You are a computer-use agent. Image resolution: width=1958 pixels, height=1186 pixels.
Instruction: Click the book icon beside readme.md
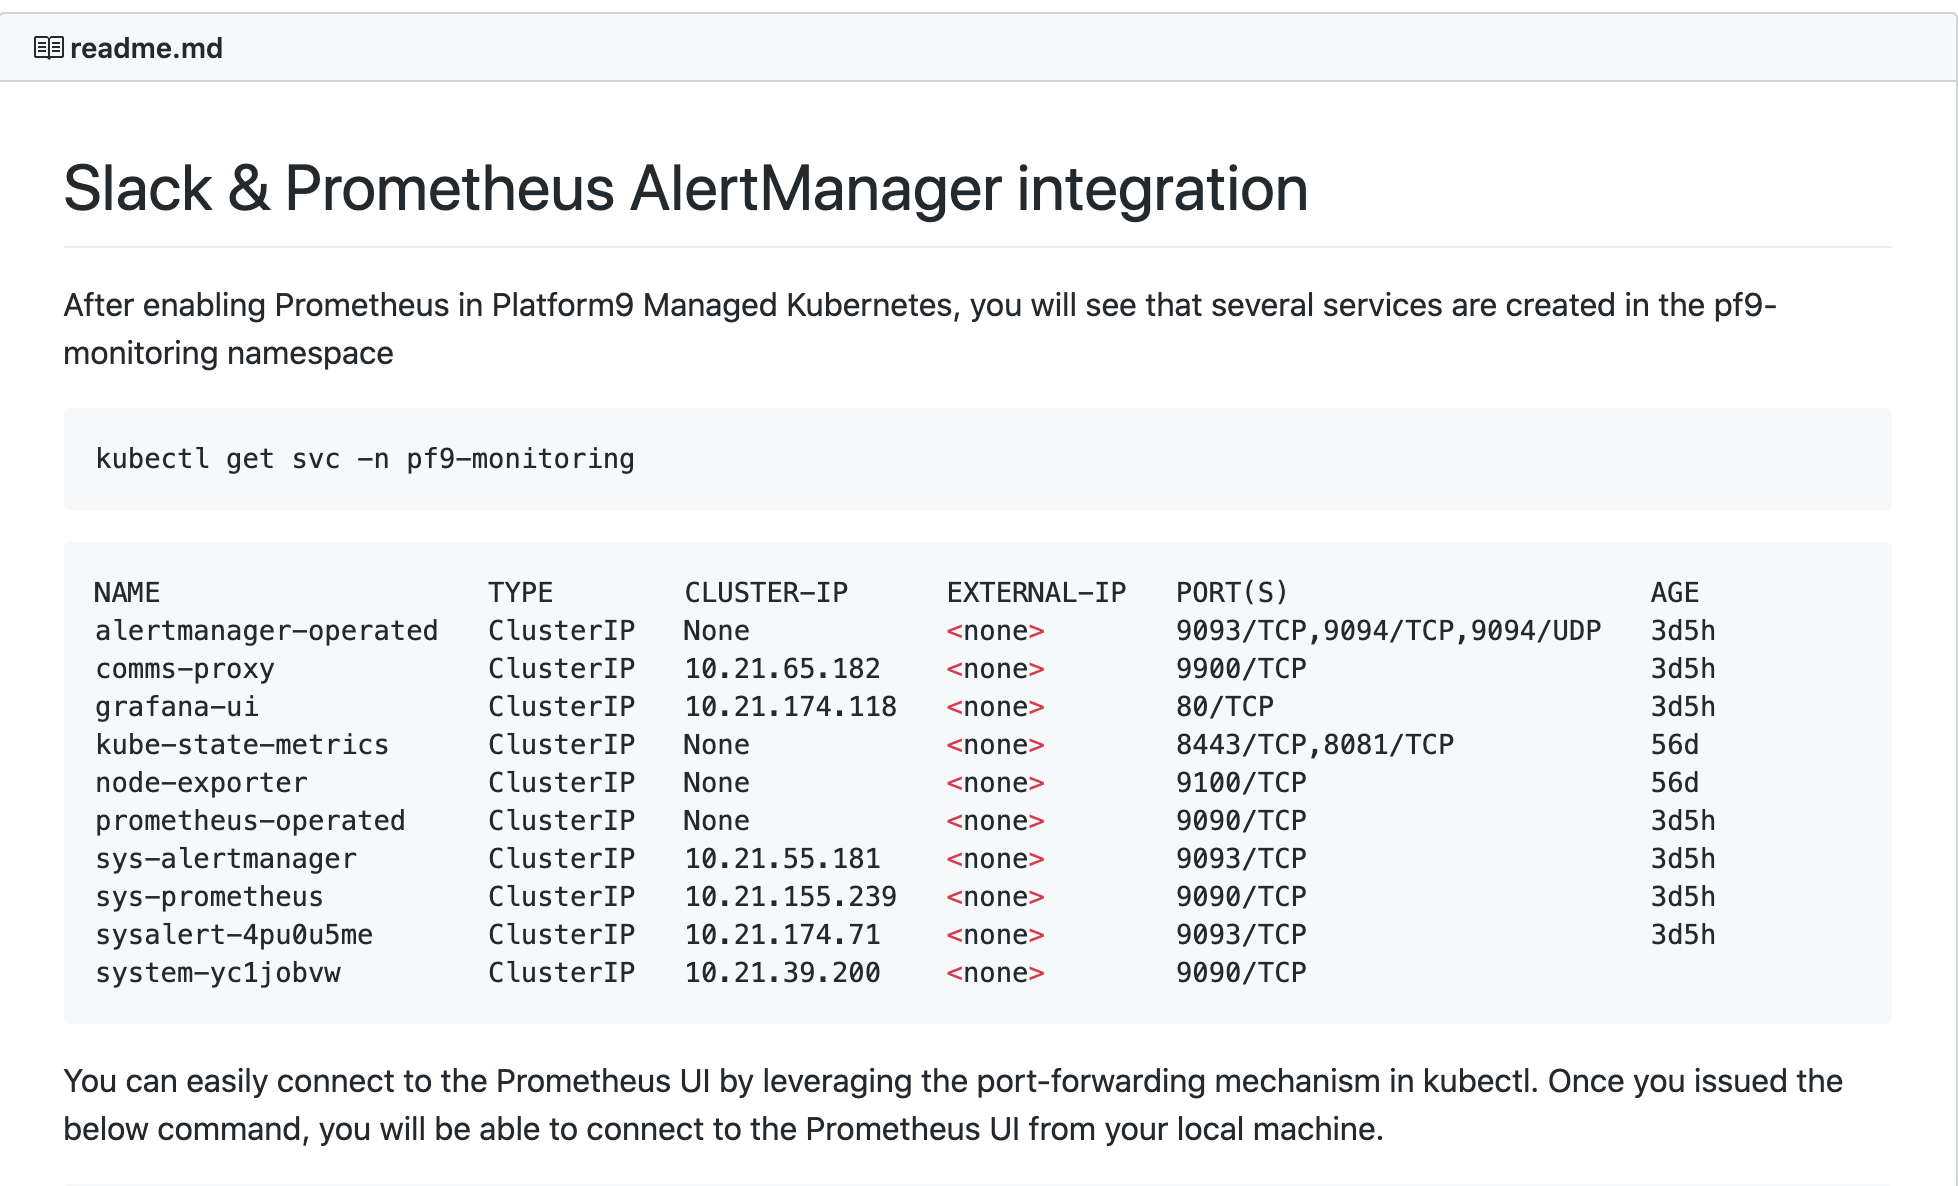(47, 46)
